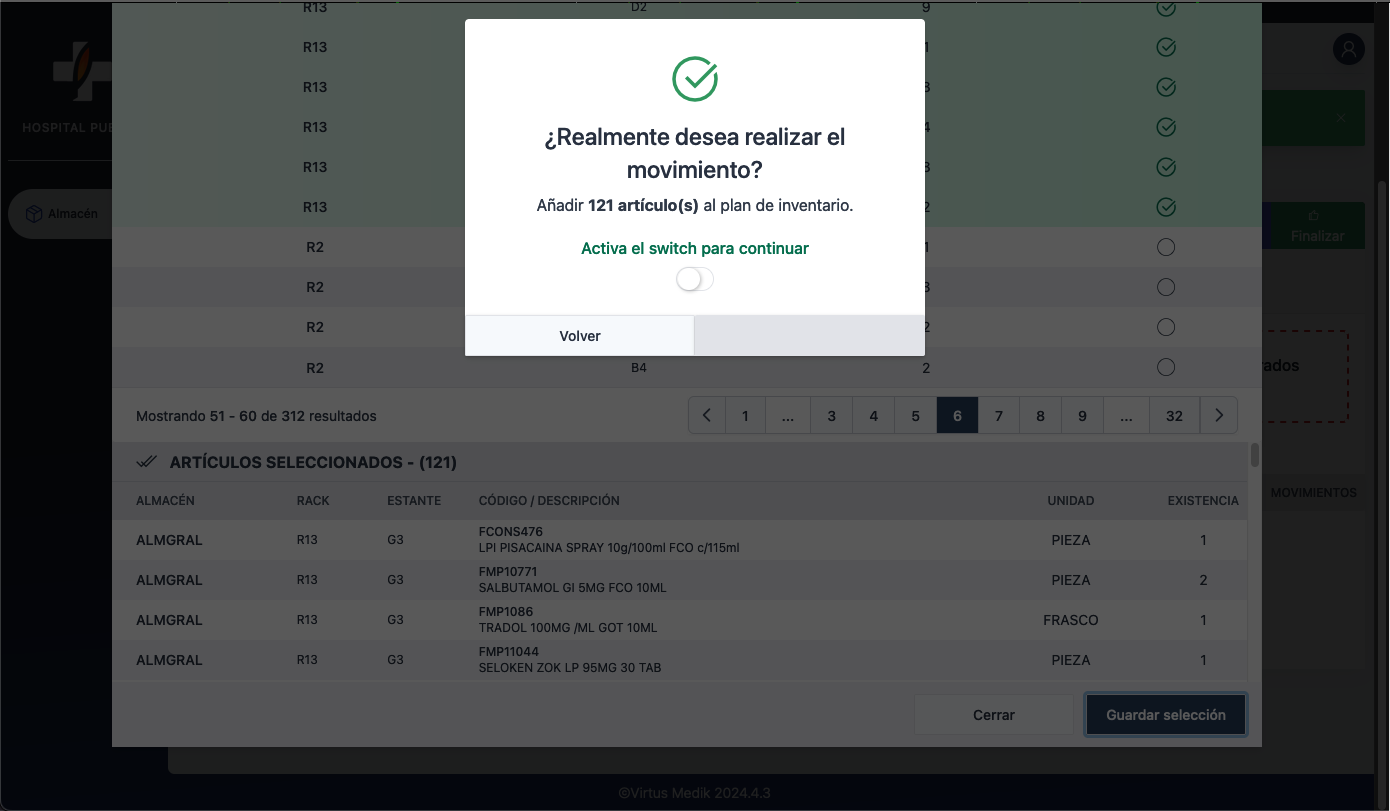
Task: Click the selected articles list scrollbar
Action: (1254, 456)
